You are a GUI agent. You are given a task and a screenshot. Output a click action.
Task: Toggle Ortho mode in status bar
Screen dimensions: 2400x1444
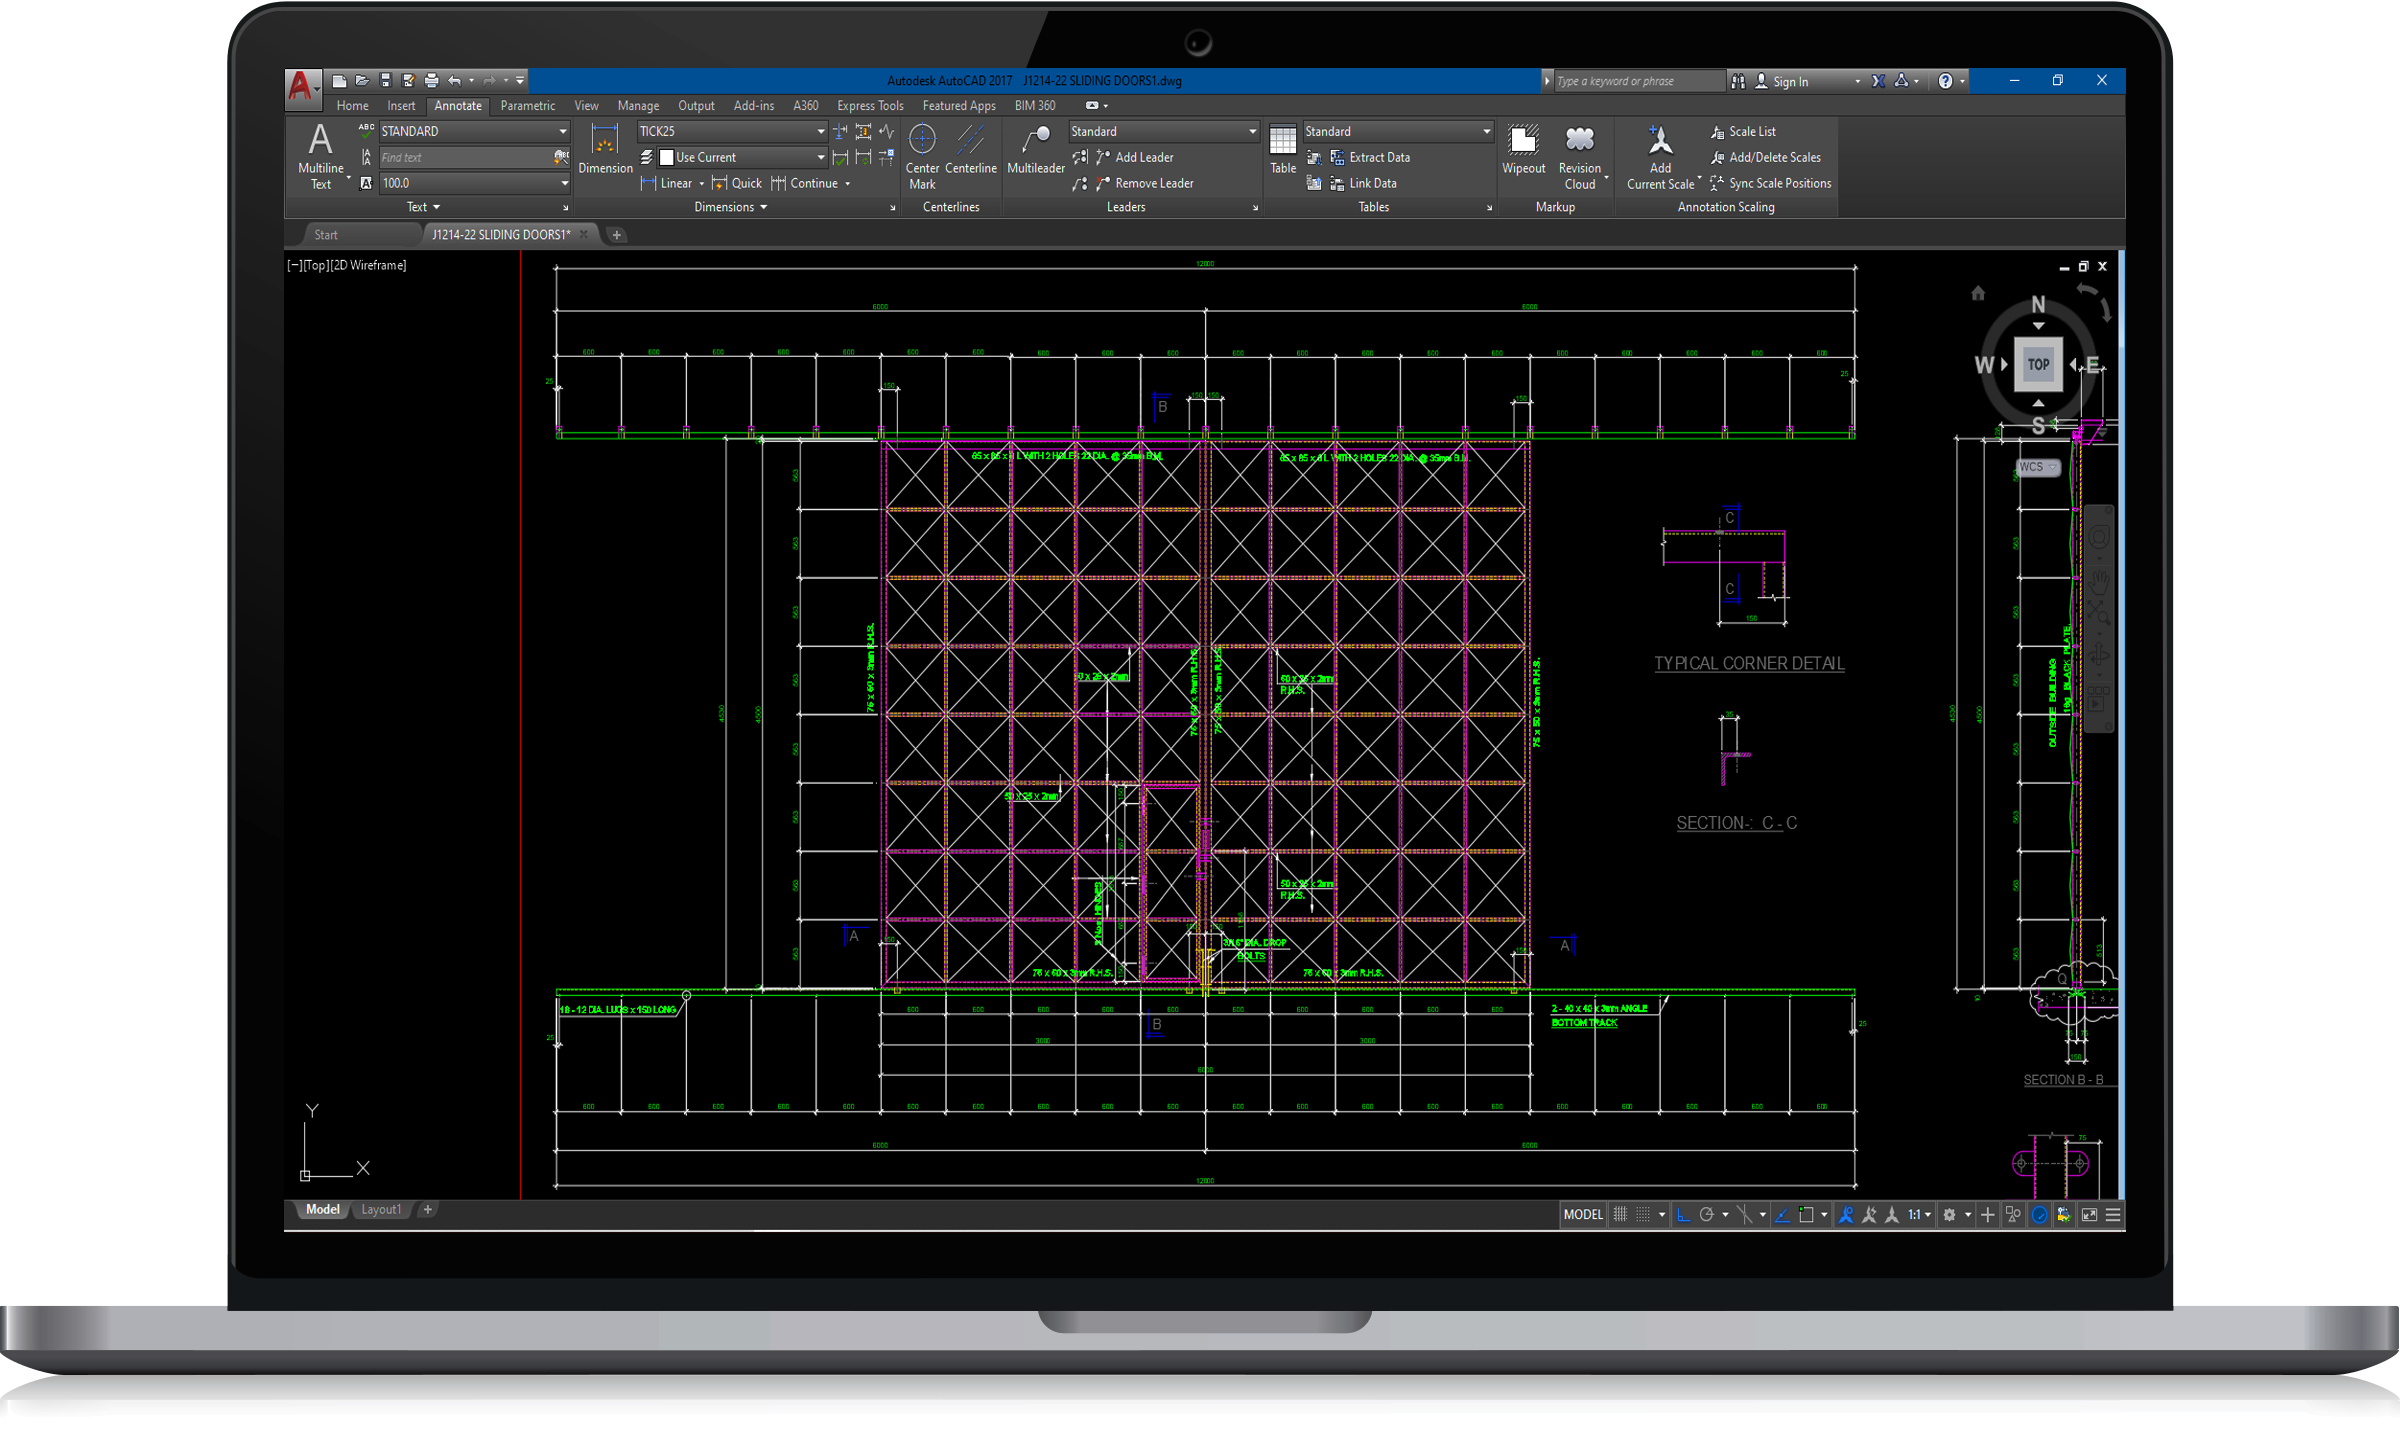[1683, 1214]
